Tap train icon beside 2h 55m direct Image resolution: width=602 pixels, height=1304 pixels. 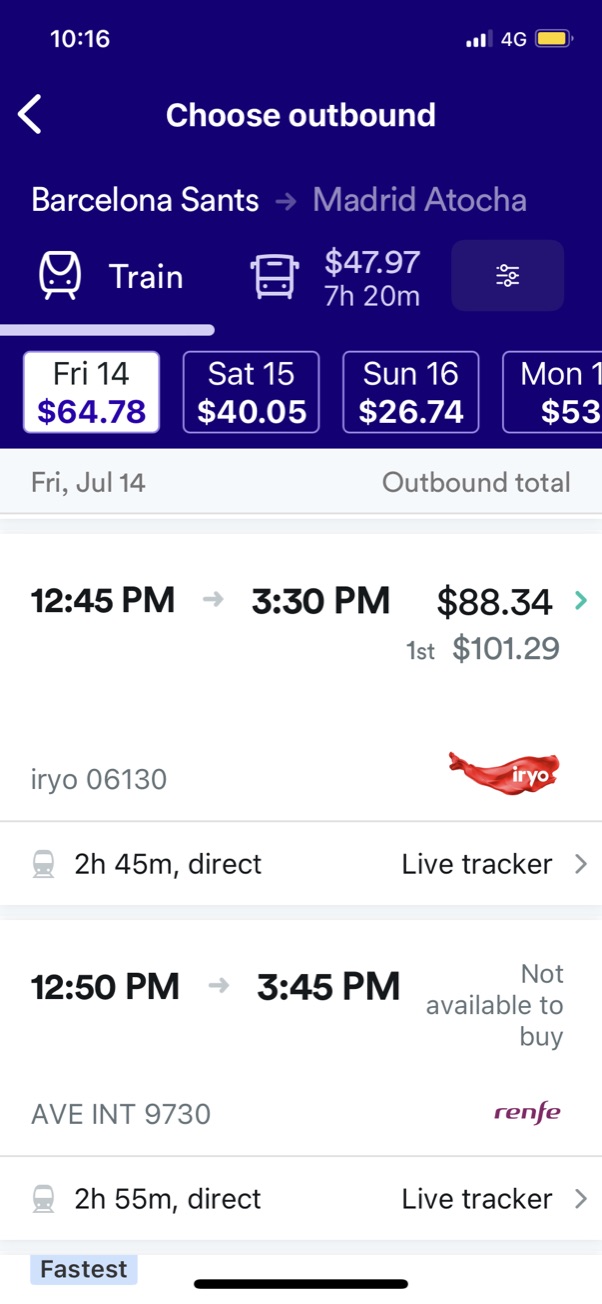[x=43, y=1199]
